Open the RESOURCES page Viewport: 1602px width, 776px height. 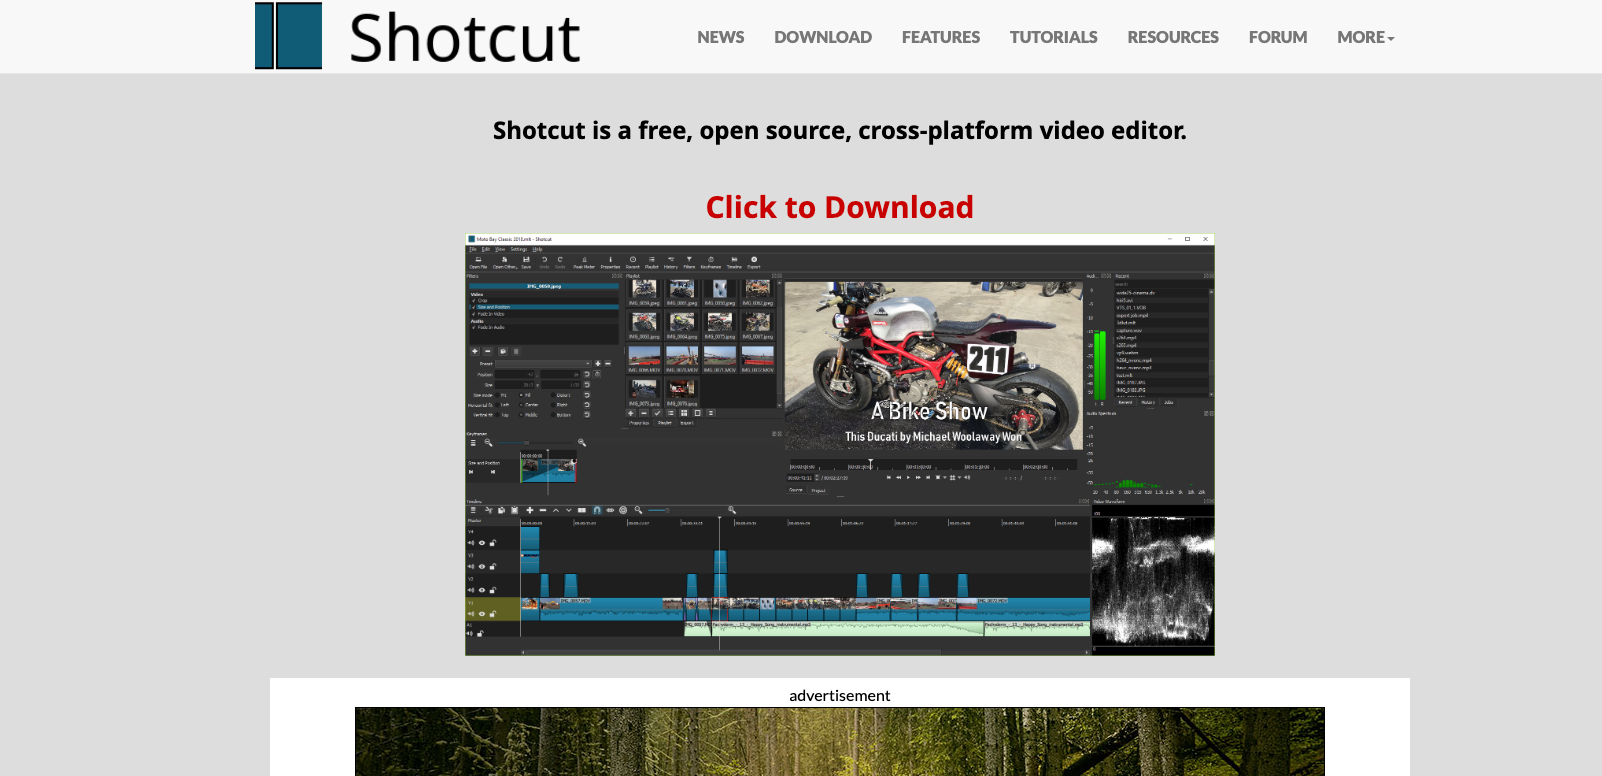coord(1172,37)
